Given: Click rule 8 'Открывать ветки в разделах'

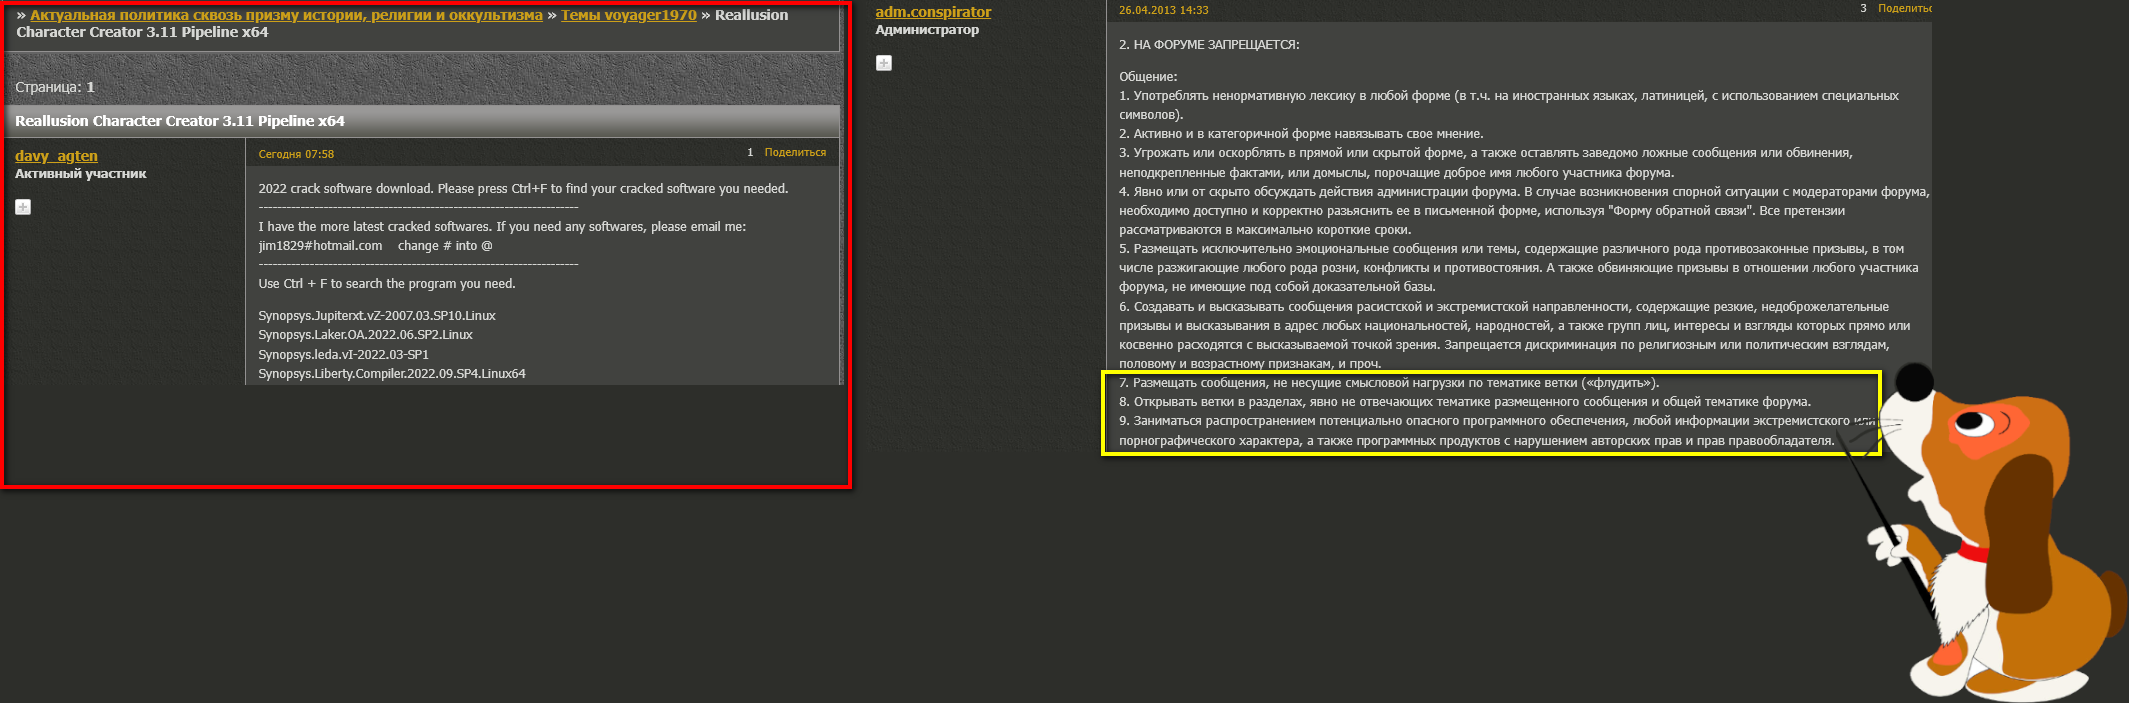Looking at the screenshot, I should pos(1465,402).
